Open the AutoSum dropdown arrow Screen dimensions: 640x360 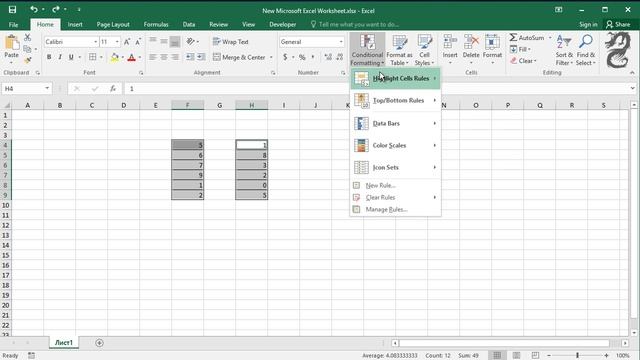click(x=550, y=38)
